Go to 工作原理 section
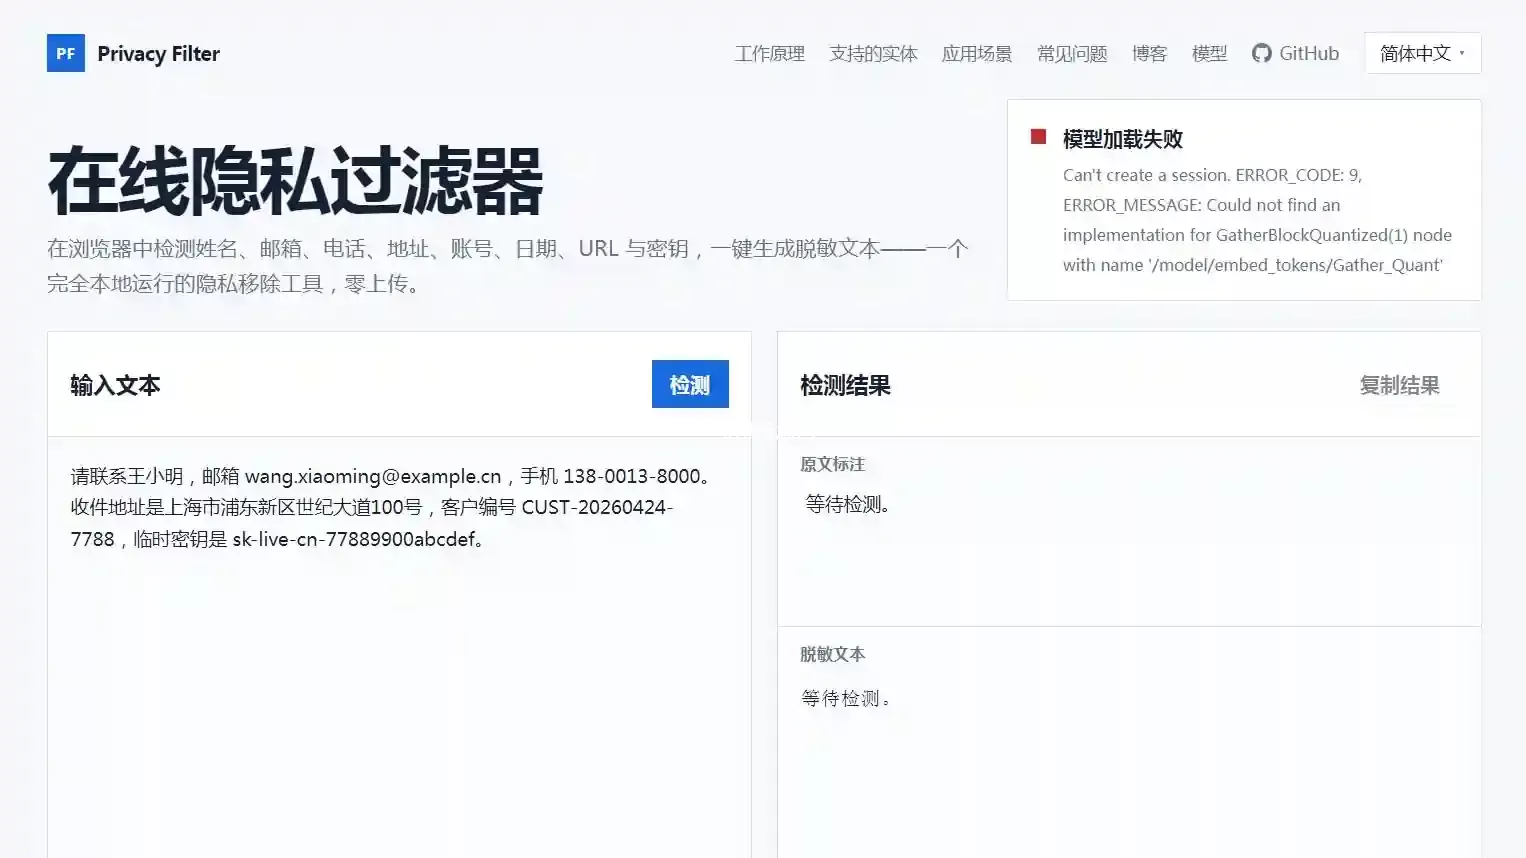 tap(769, 53)
